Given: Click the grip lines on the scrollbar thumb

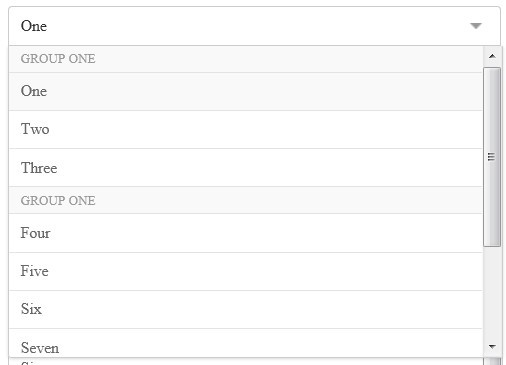Looking at the screenshot, I should 491,157.
